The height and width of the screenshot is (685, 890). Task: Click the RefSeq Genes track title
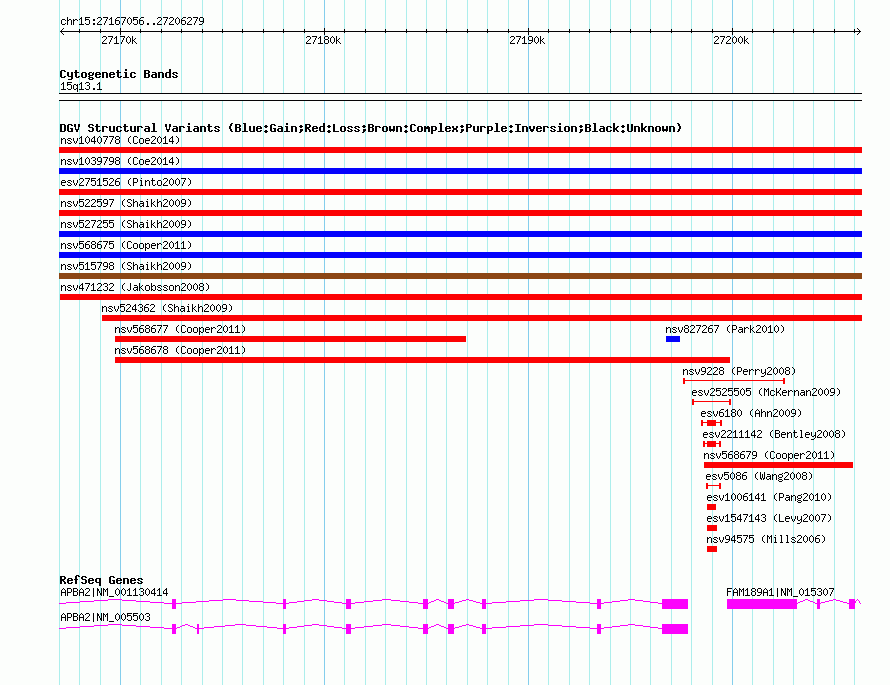(x=101, y=580)
